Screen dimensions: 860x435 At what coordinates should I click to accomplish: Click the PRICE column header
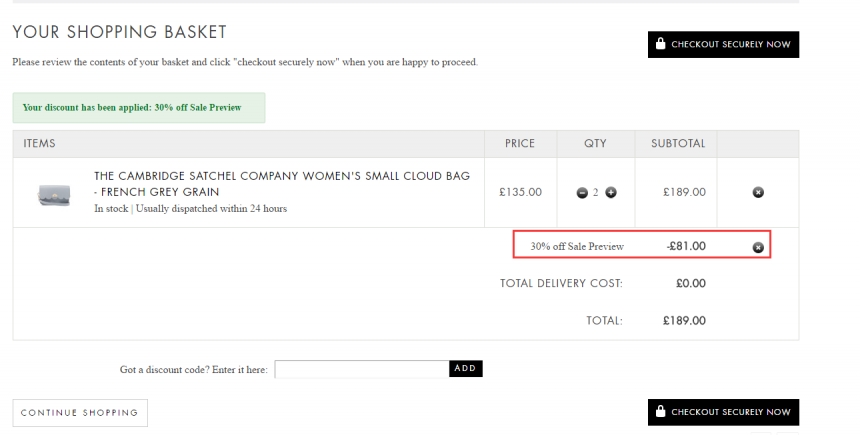coord(520,143)
